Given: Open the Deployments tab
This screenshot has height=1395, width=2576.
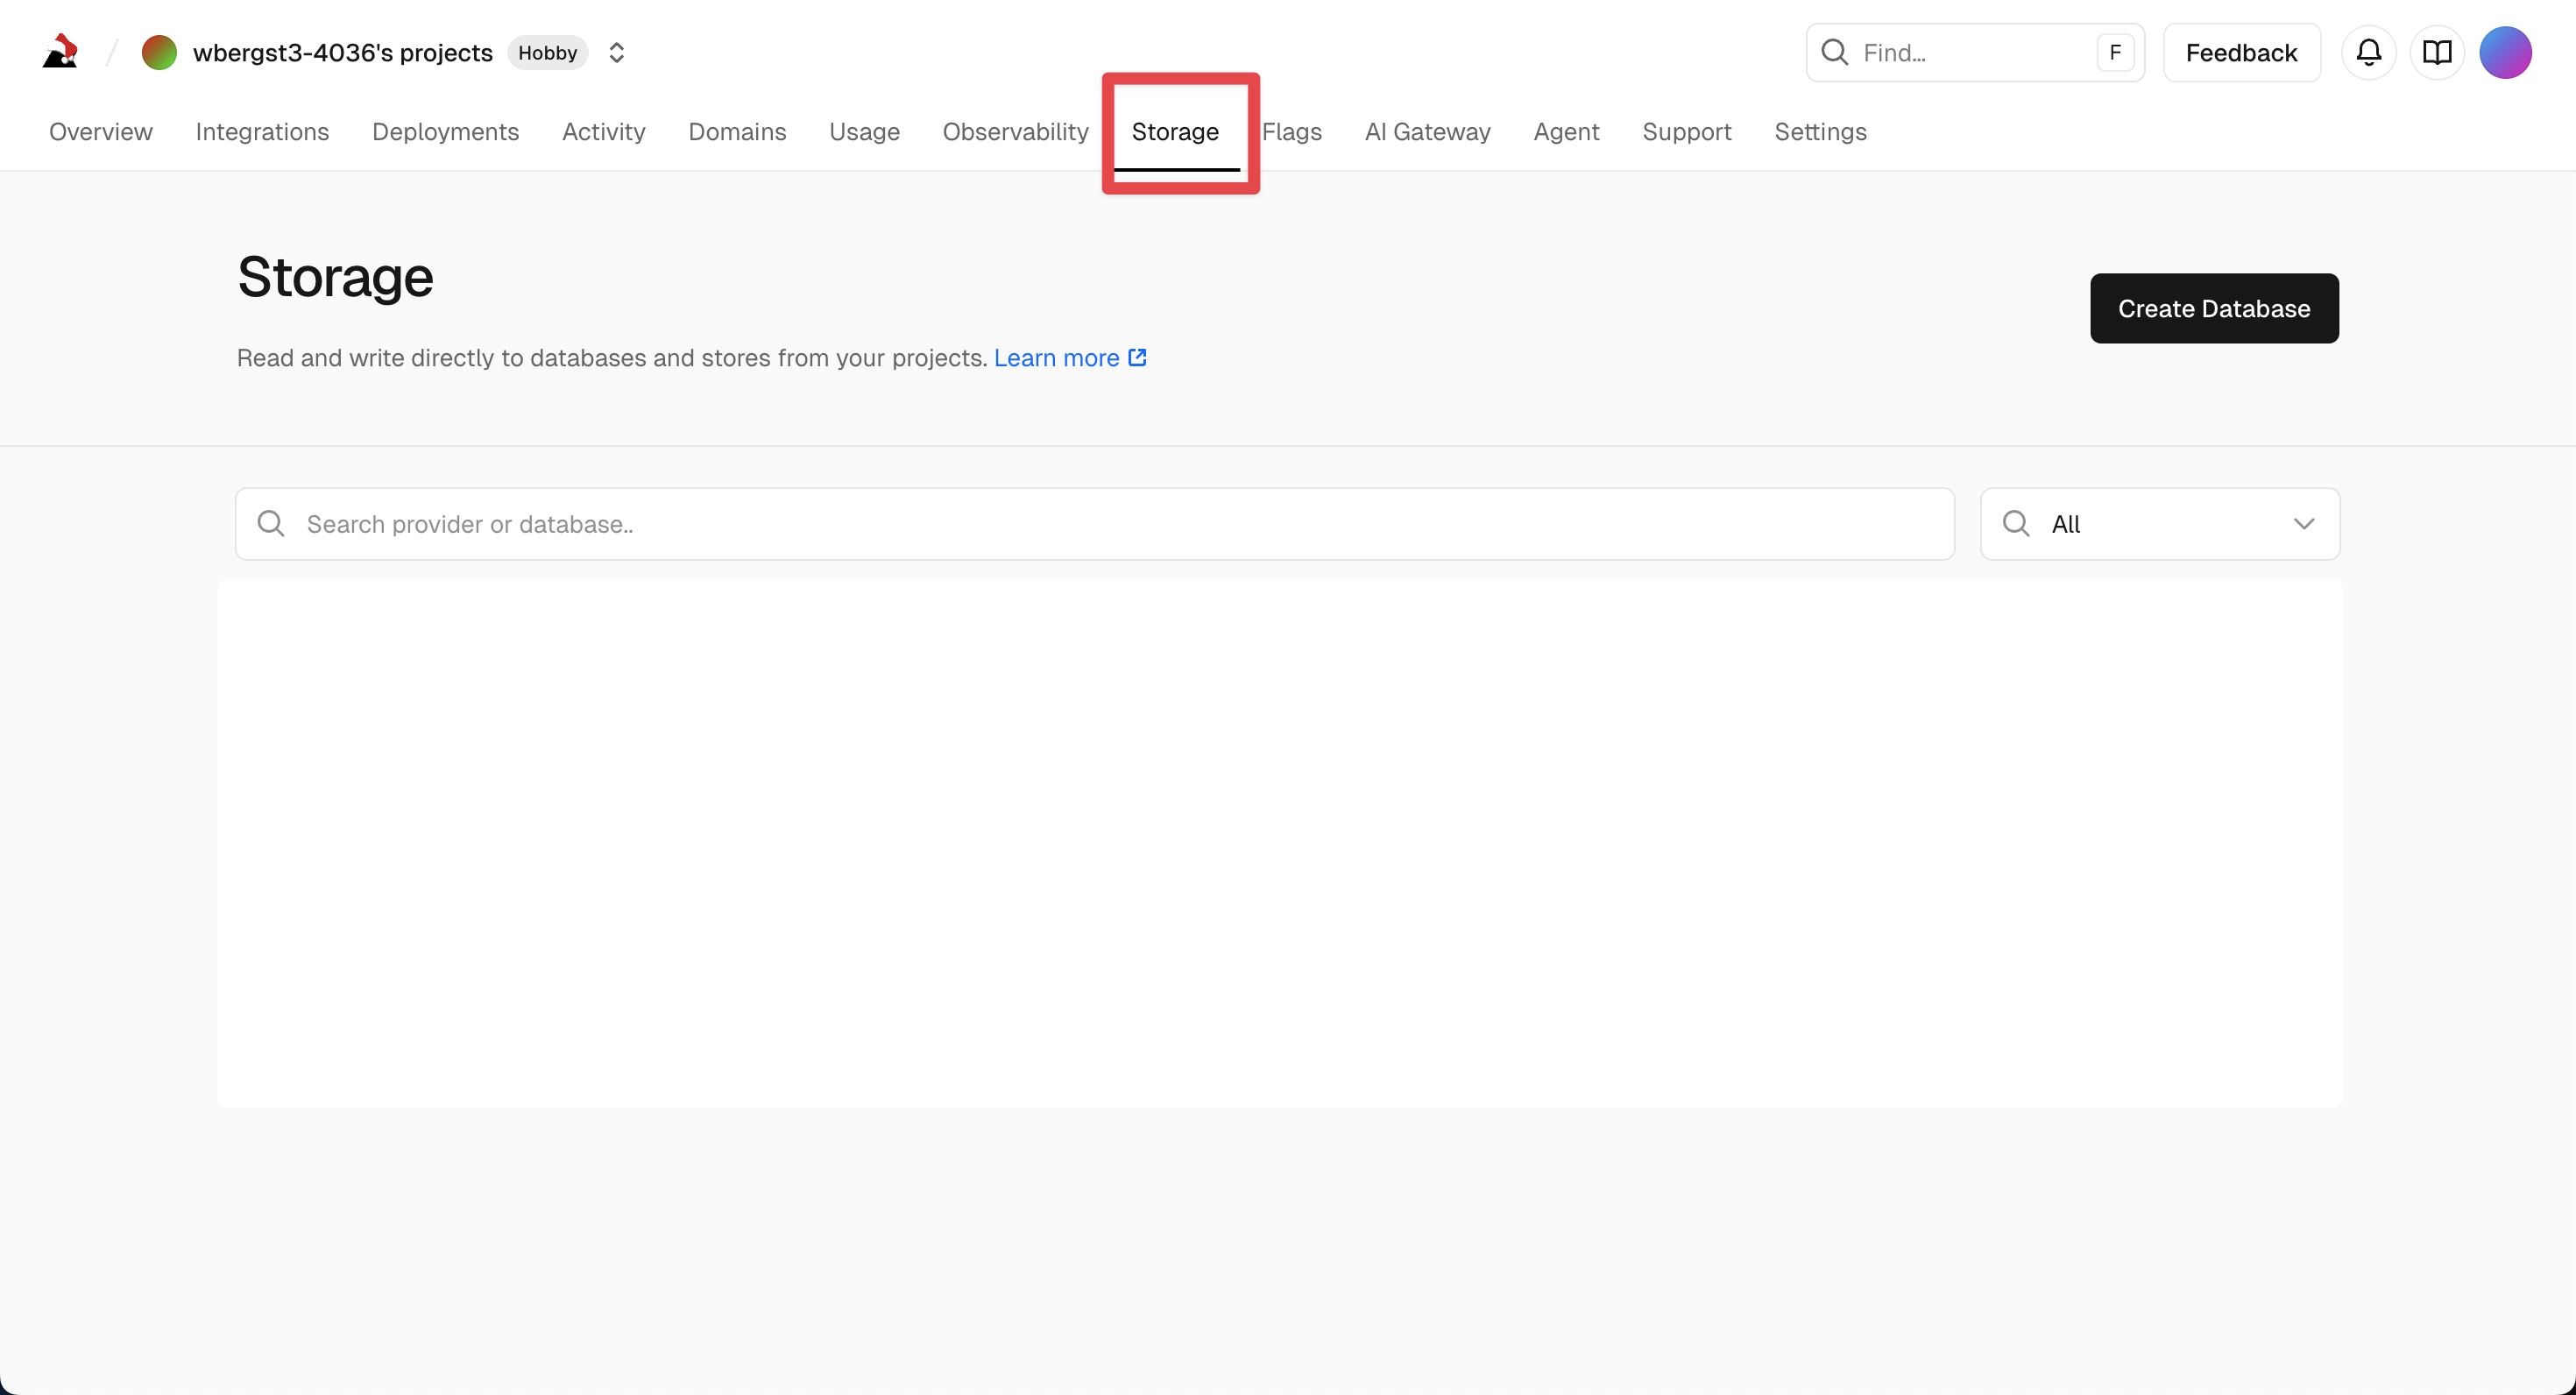Looking at the screenshot, I should [x=445, y=132].
